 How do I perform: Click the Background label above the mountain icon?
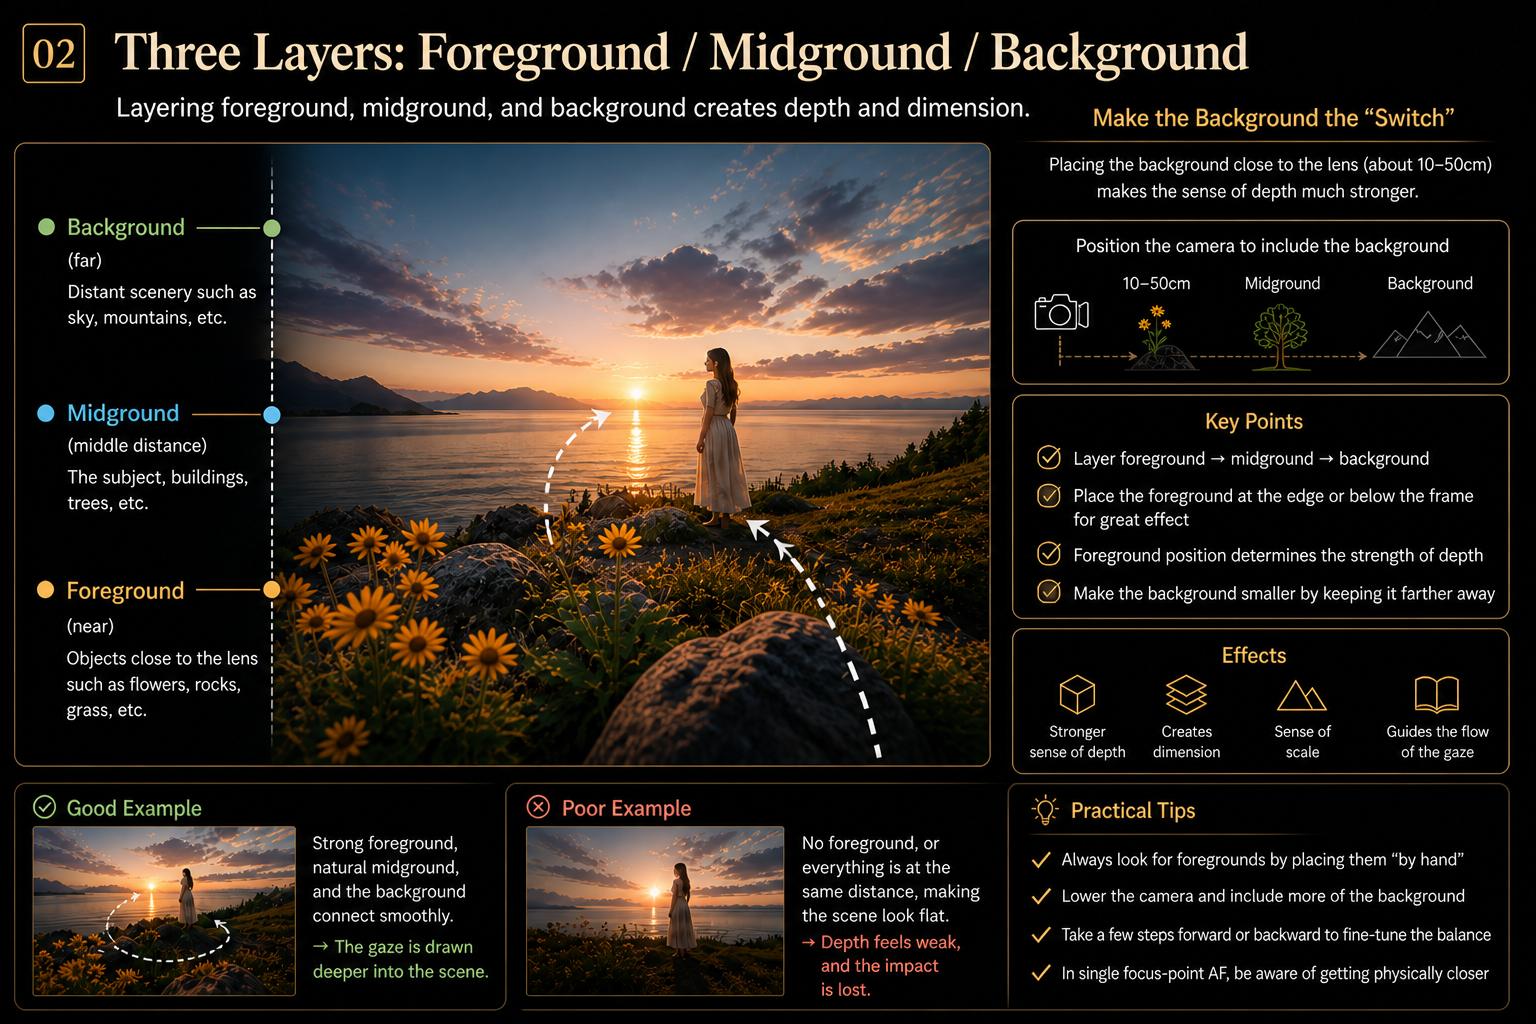point(1430,283)
